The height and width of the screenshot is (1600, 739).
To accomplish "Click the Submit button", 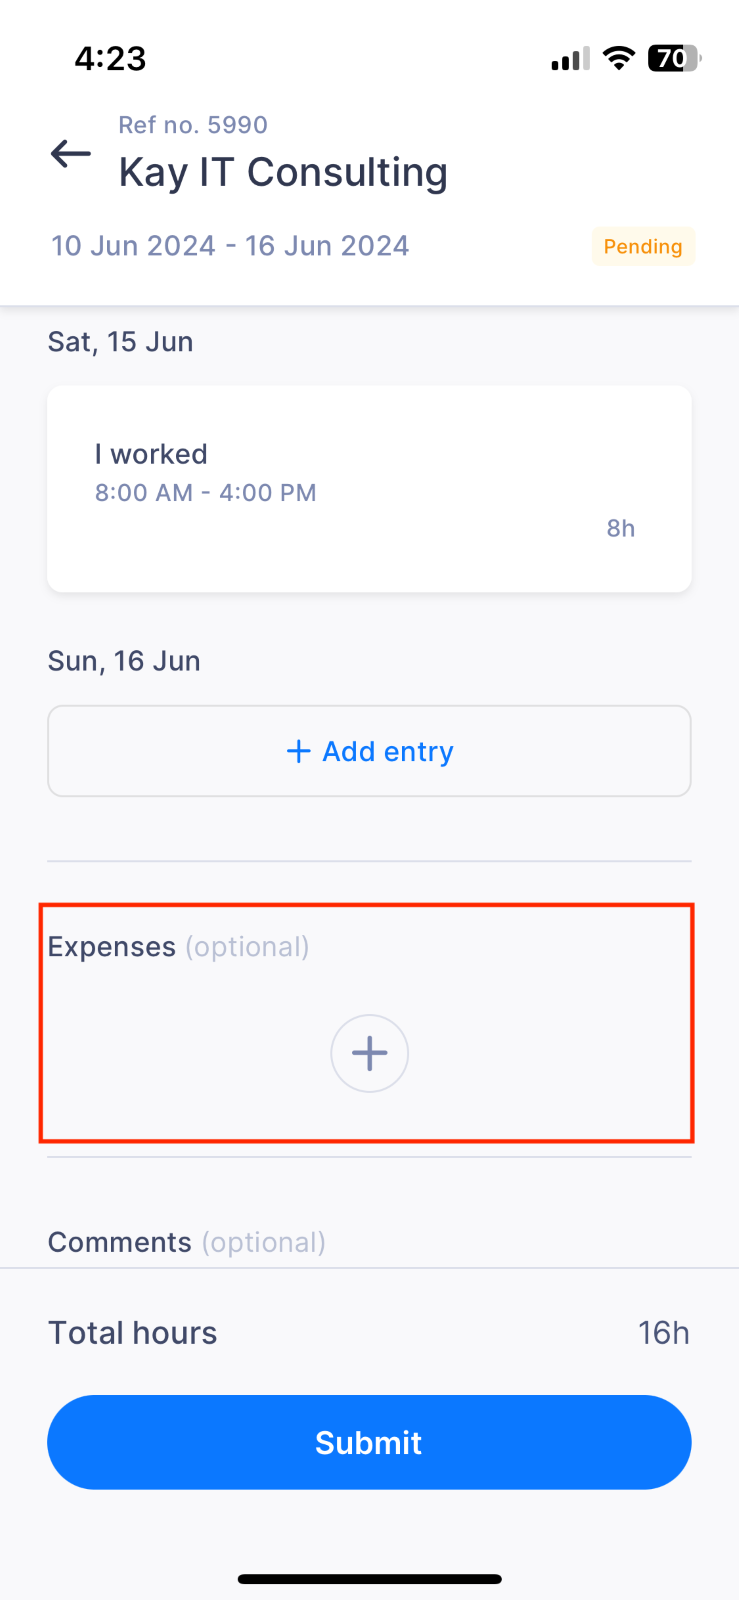I will [x=369, y=1442].
